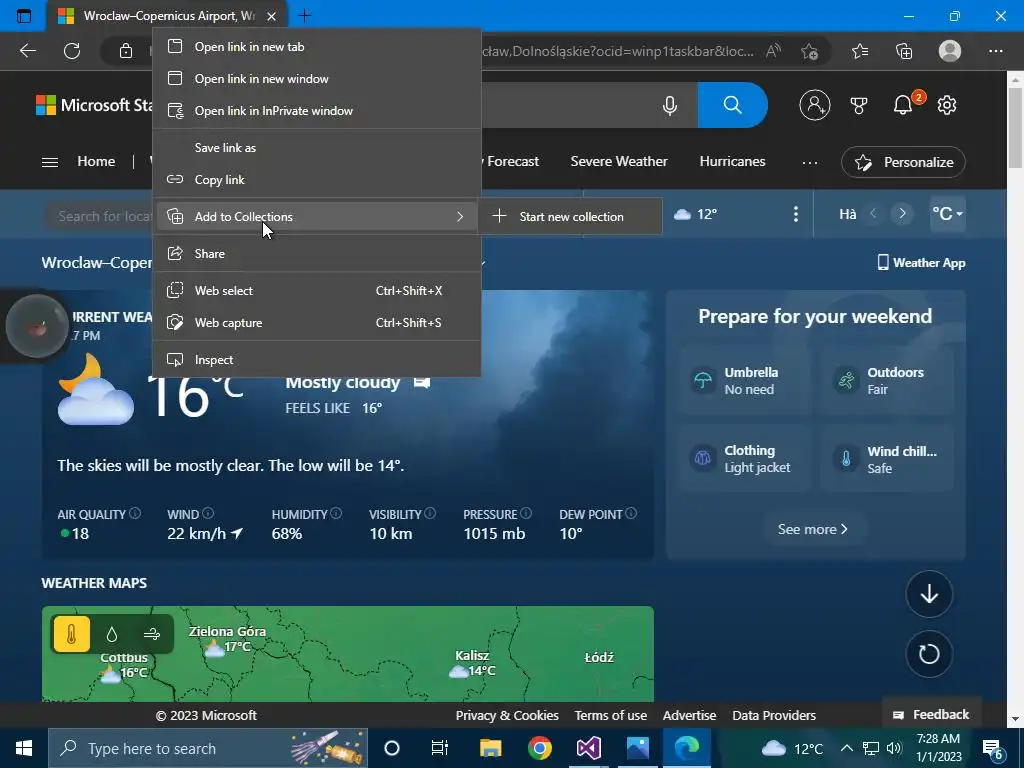Show previous saved location arrow
Image resolution: width=1024 pixels, height=768 pixels.
tap(873, 214)
